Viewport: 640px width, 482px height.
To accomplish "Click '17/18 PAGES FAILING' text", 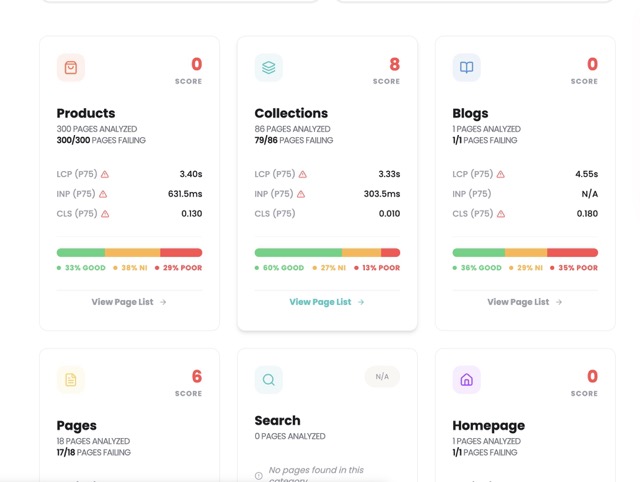I will click(x=94, y=452).
